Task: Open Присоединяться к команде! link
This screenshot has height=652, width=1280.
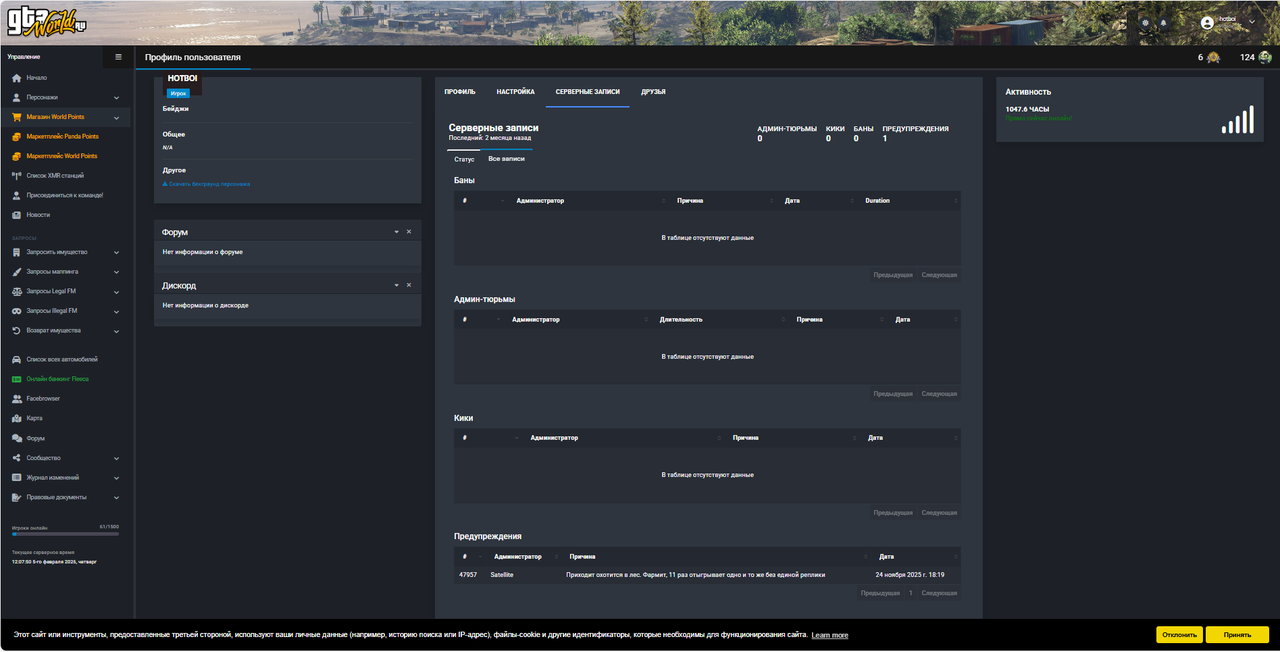Action: click(65, 196)
